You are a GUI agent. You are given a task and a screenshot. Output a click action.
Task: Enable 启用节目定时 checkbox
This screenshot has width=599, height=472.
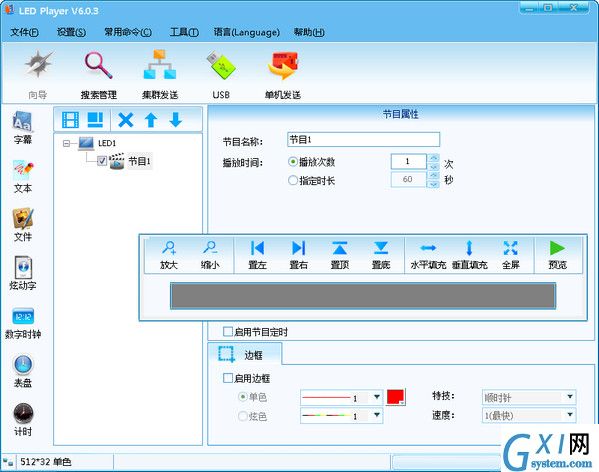228,331
